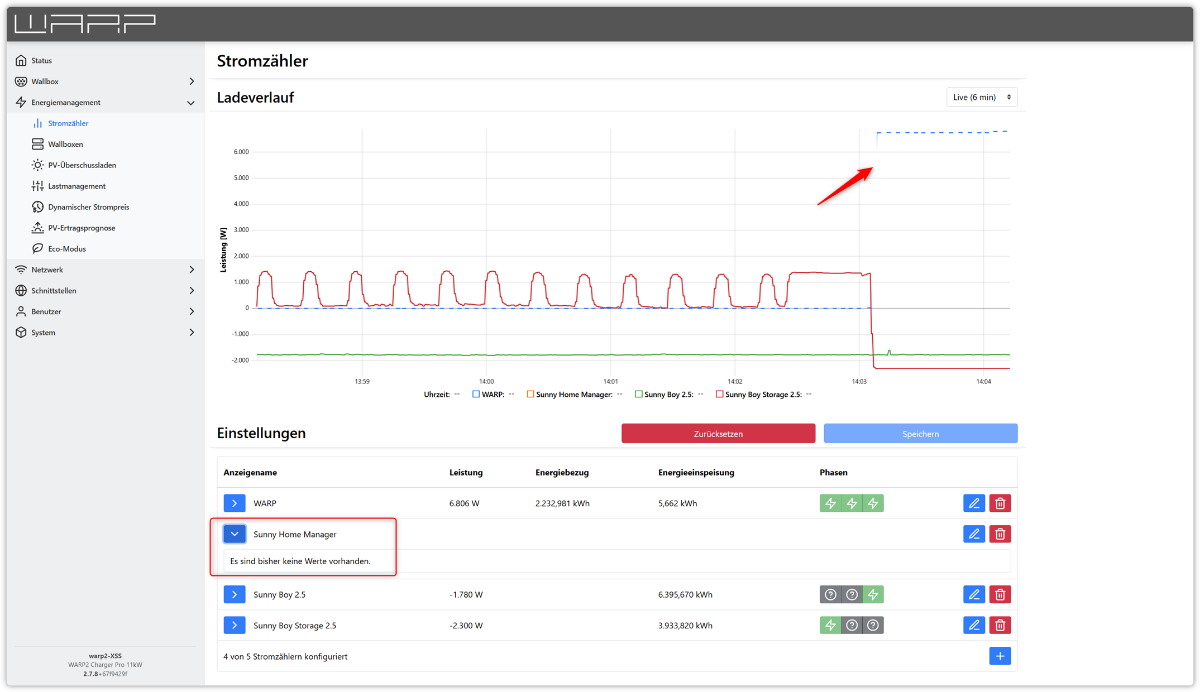1200x692 pixels.
Task: Open PV-Überschussladen sun icon
Action: click(x=38, y=165)
